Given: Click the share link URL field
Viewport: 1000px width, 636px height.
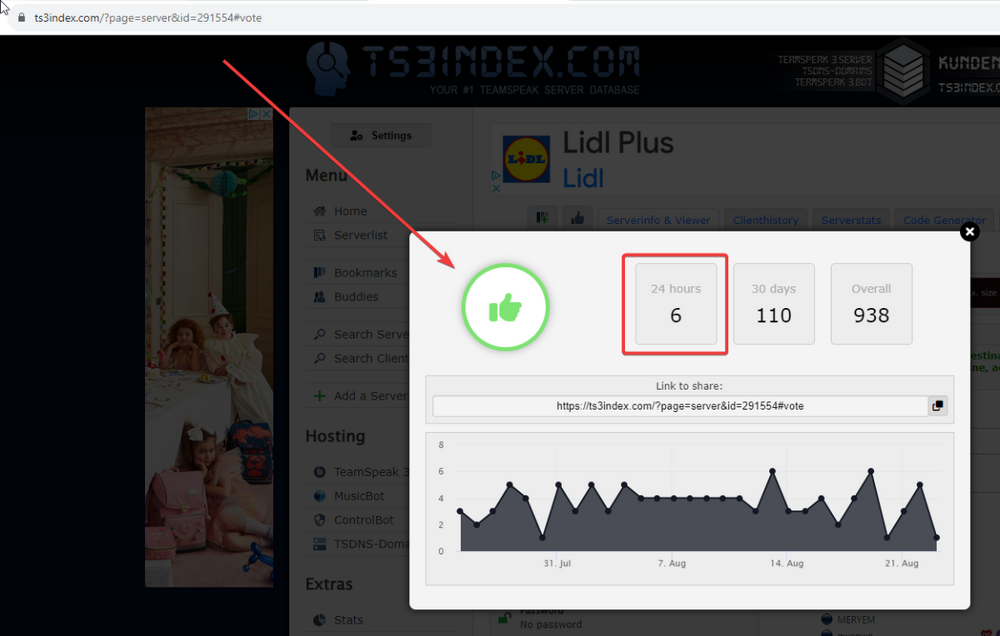Looking at the screenshot, I should coord(680,406).
